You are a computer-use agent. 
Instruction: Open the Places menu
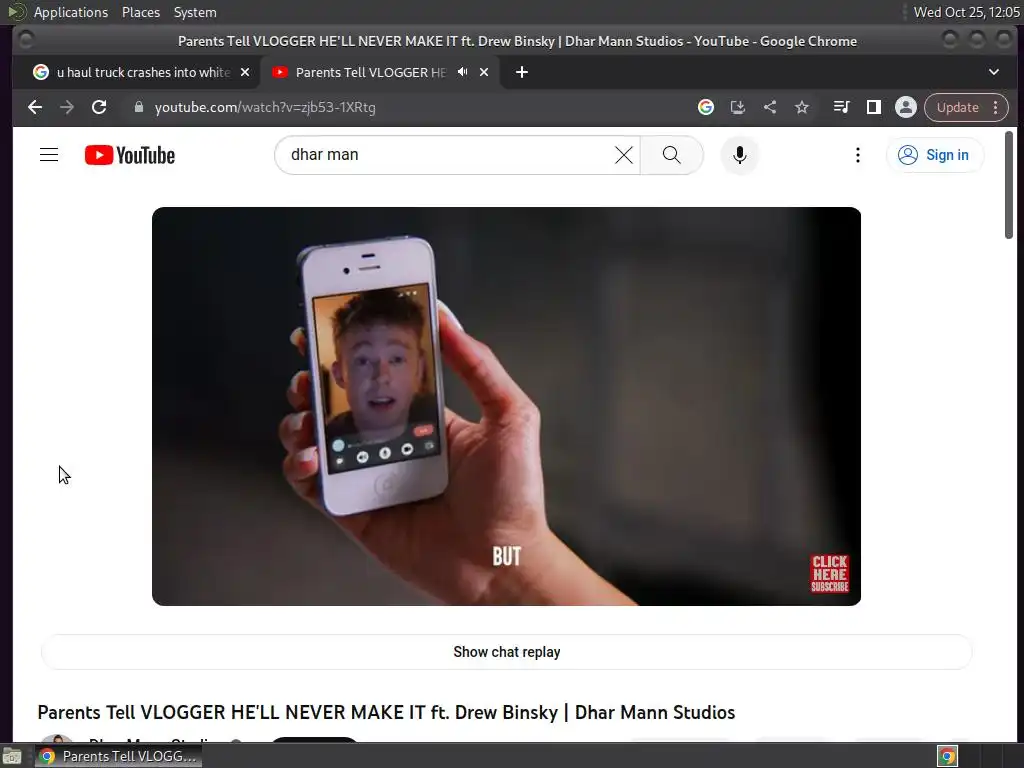click(140, 12)
